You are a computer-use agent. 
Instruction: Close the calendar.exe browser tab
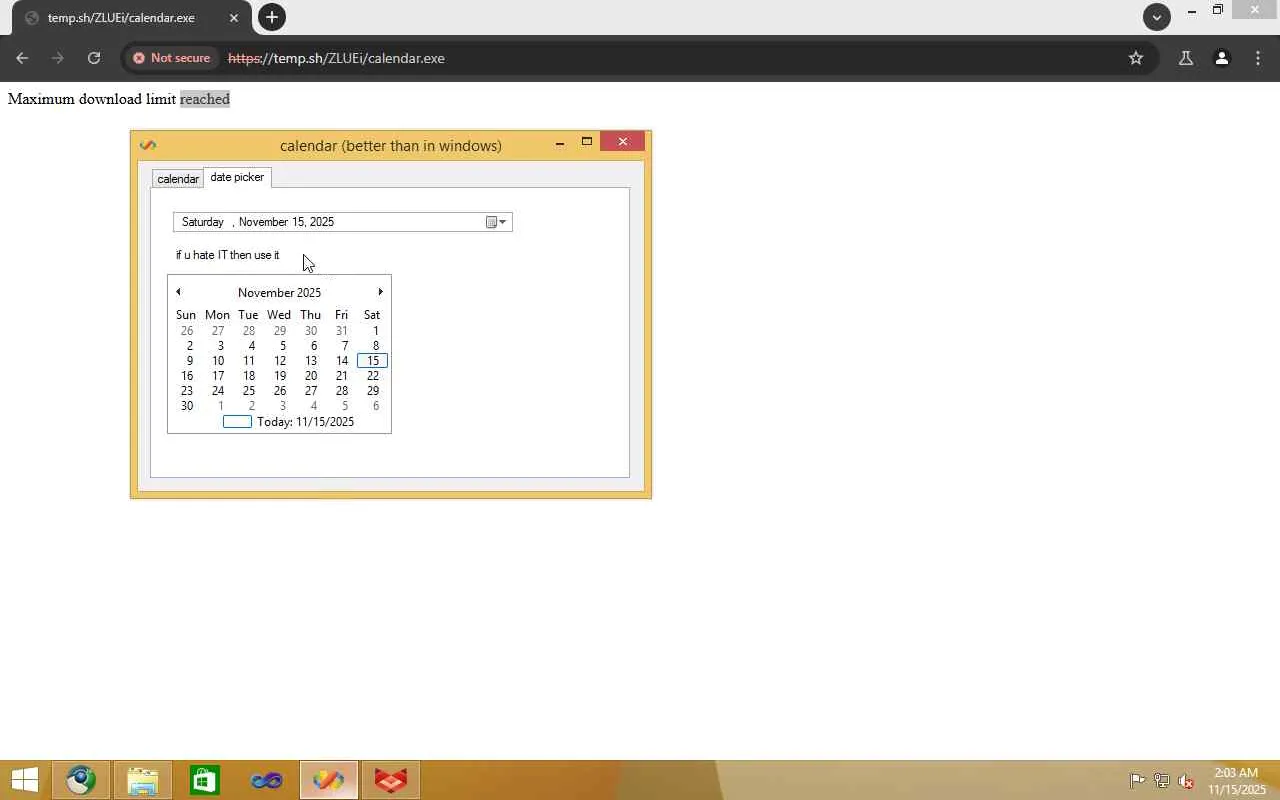click(x=234, y=18)
